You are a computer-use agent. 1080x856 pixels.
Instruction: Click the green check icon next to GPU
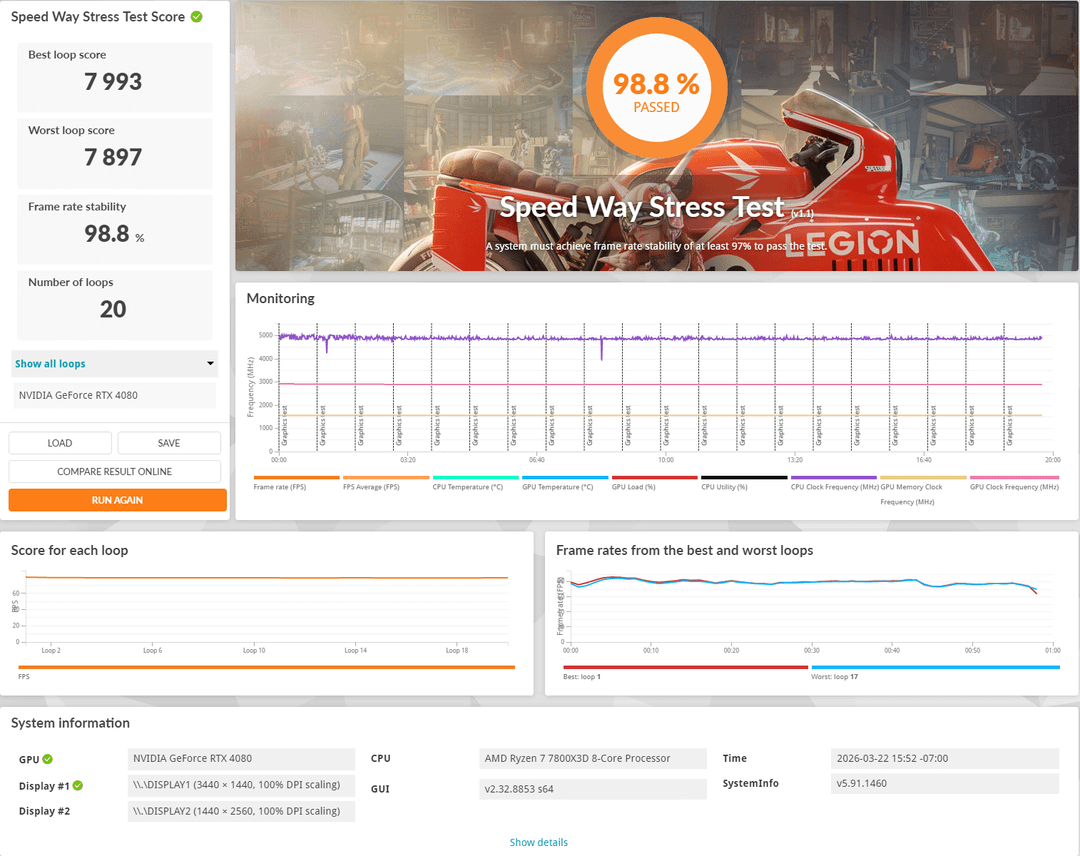48,759
